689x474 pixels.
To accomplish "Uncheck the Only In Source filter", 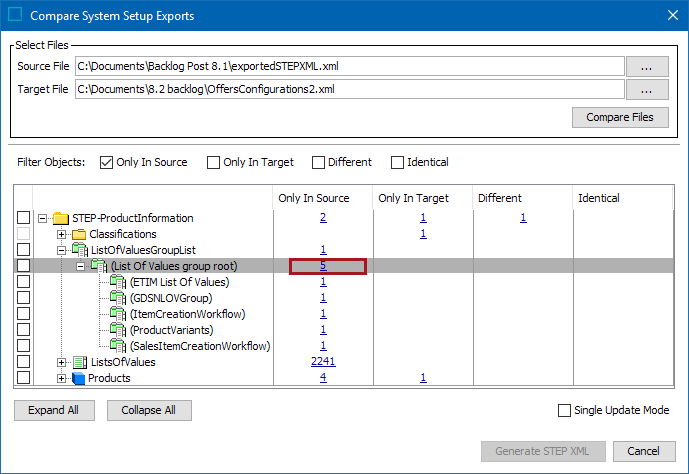I will [107, 162].
